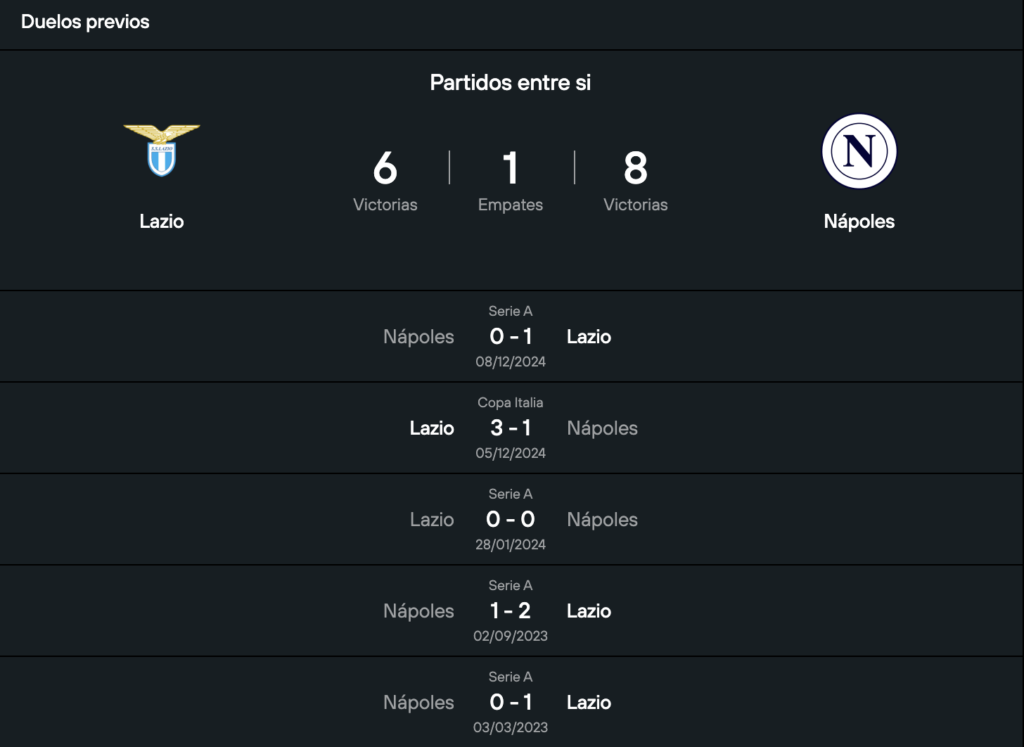The width and height of the screenshot is (1024, 747).
Task: Open the 0 - 1 score from 08/12/2024
Action: pos(510,337)
